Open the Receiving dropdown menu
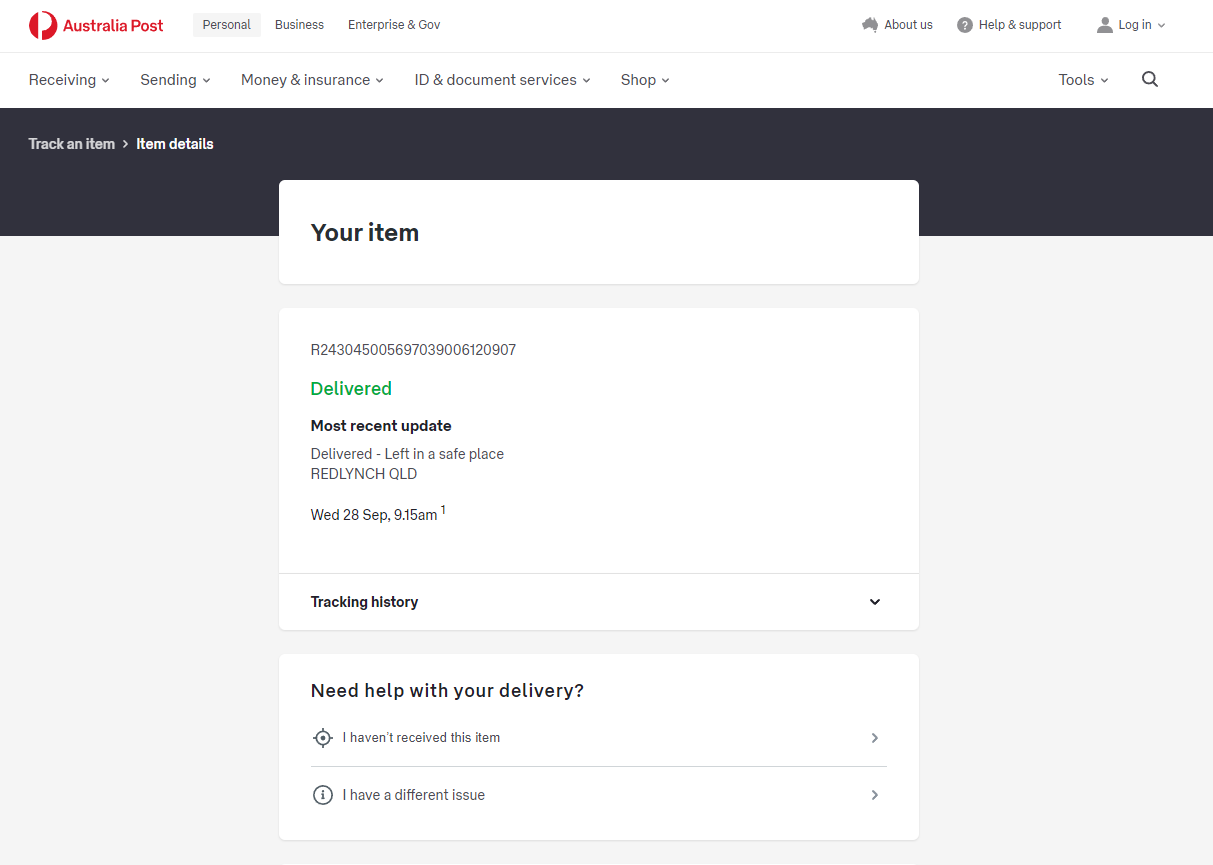 click(69, 80)
